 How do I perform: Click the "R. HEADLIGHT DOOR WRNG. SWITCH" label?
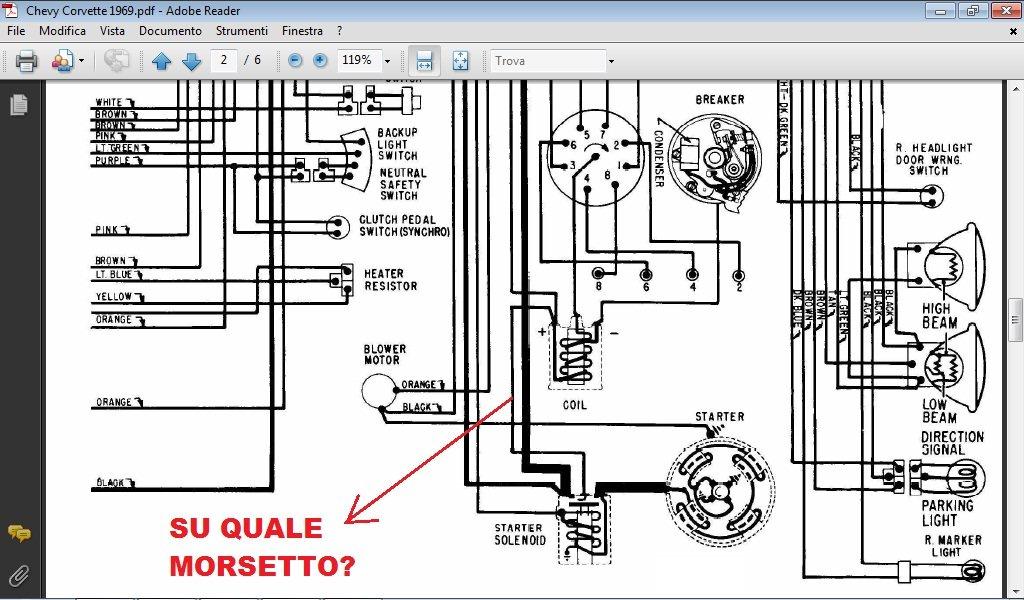click(934, 159)
